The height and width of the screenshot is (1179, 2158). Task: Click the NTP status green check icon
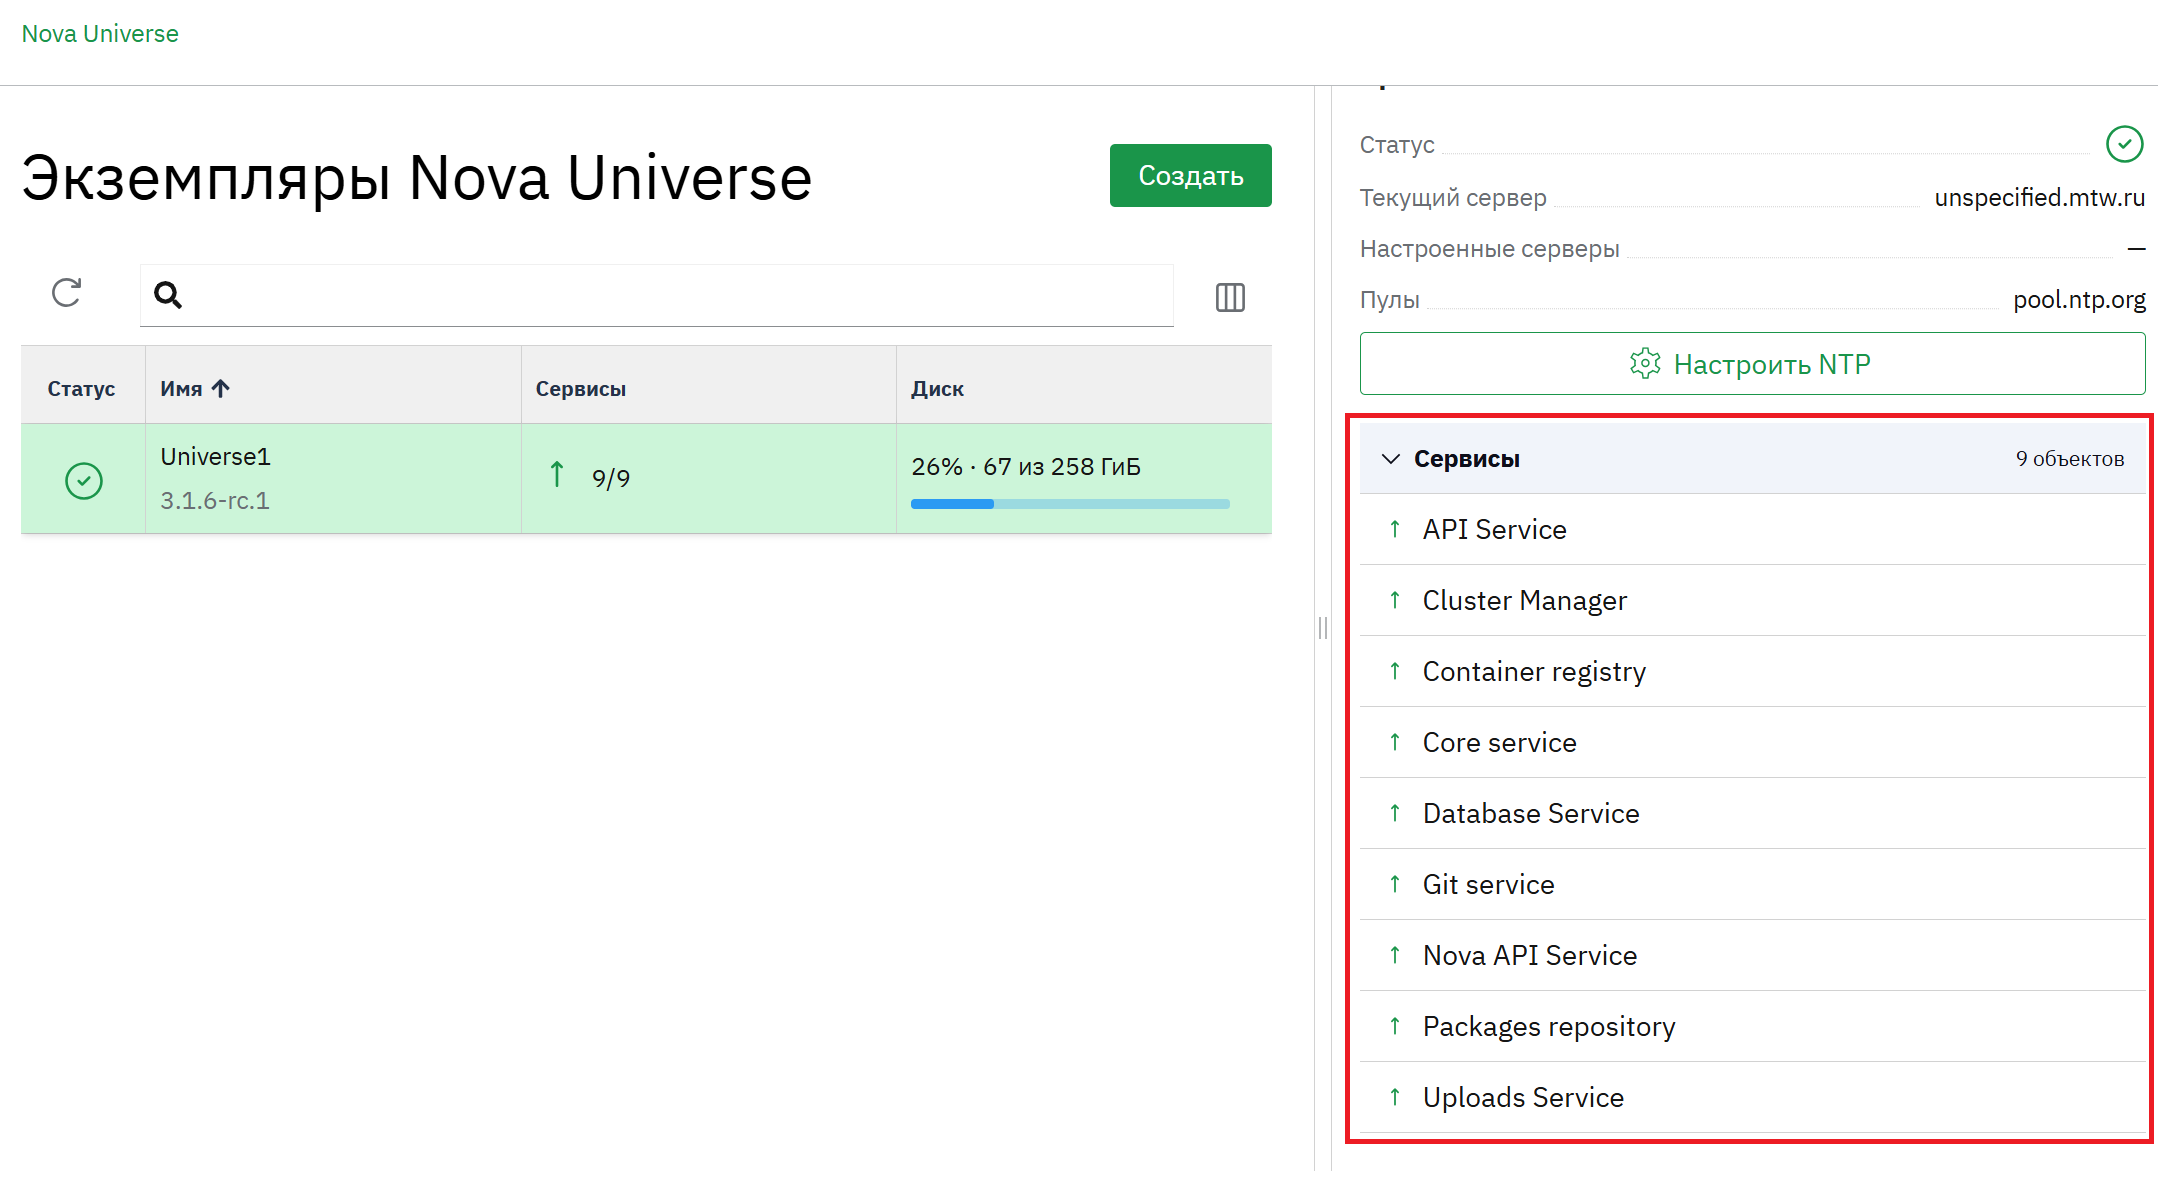(2124, 144)
